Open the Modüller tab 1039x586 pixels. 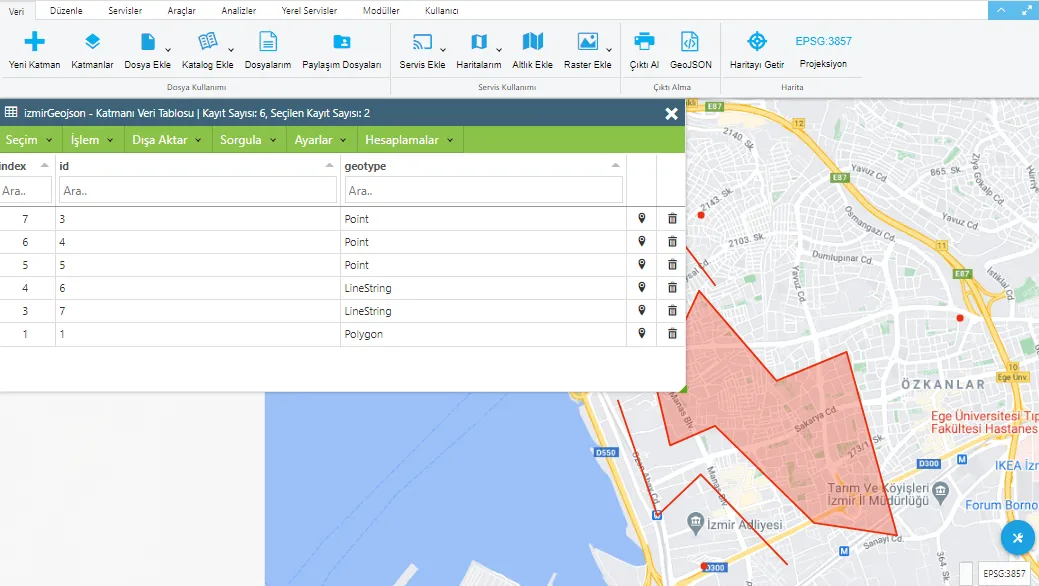point(381,11)
